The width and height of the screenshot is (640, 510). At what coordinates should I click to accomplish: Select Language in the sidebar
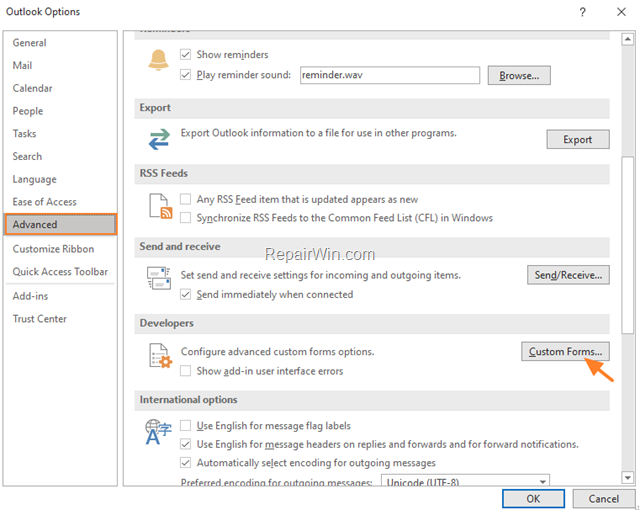60,179
